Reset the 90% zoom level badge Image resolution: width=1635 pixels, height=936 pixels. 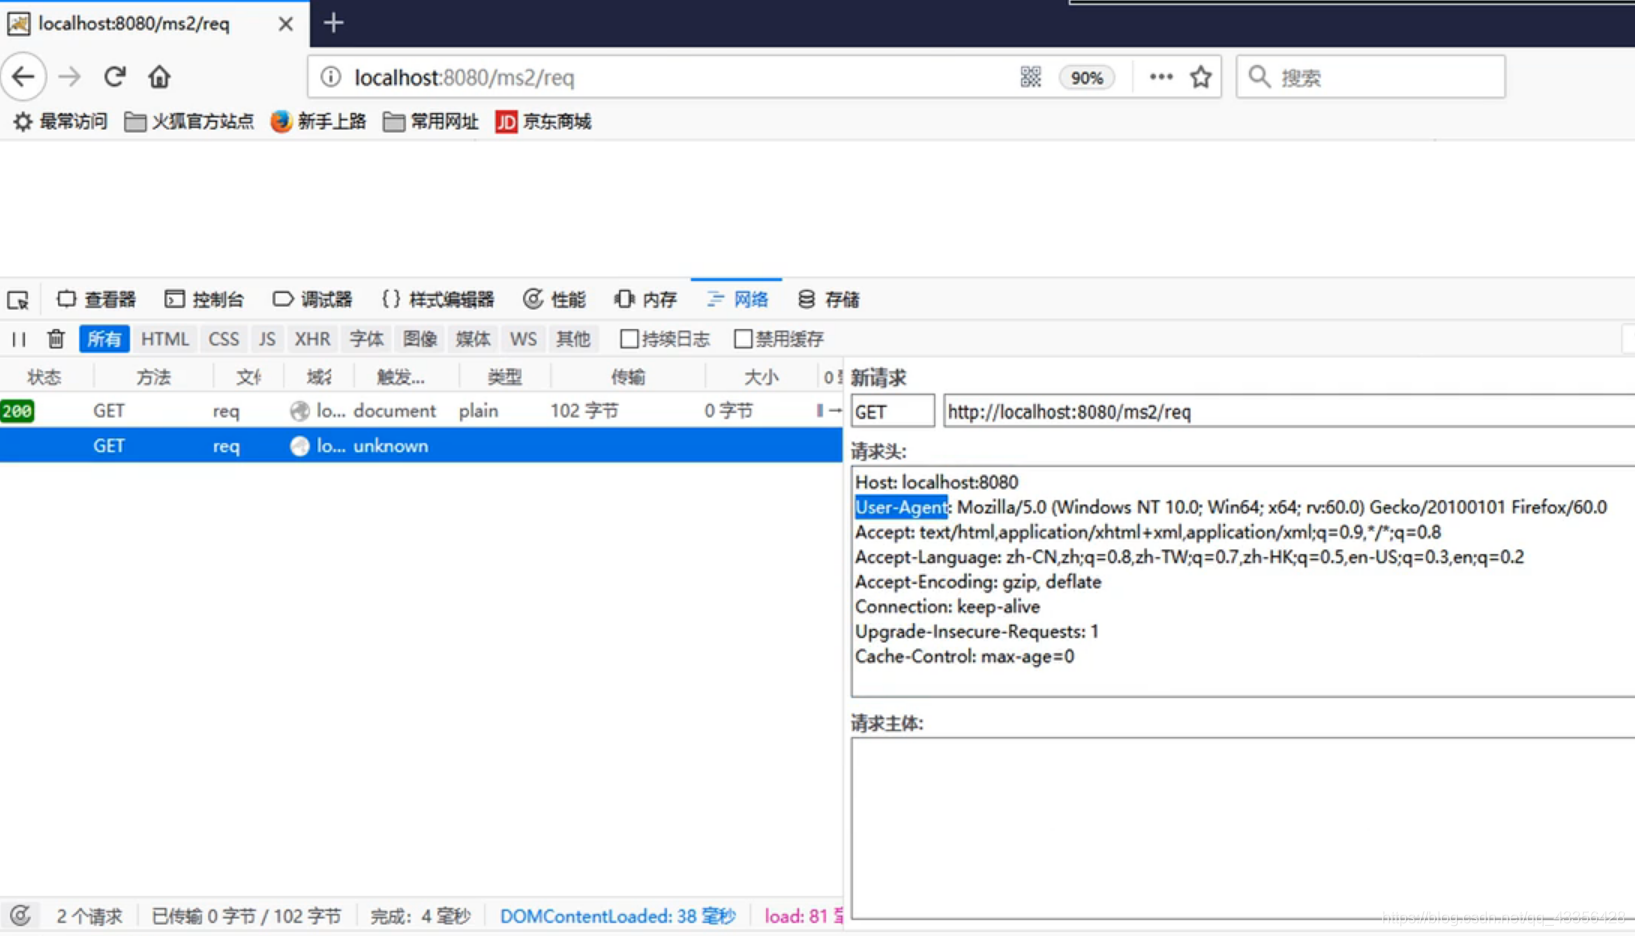click(1087, 77)
